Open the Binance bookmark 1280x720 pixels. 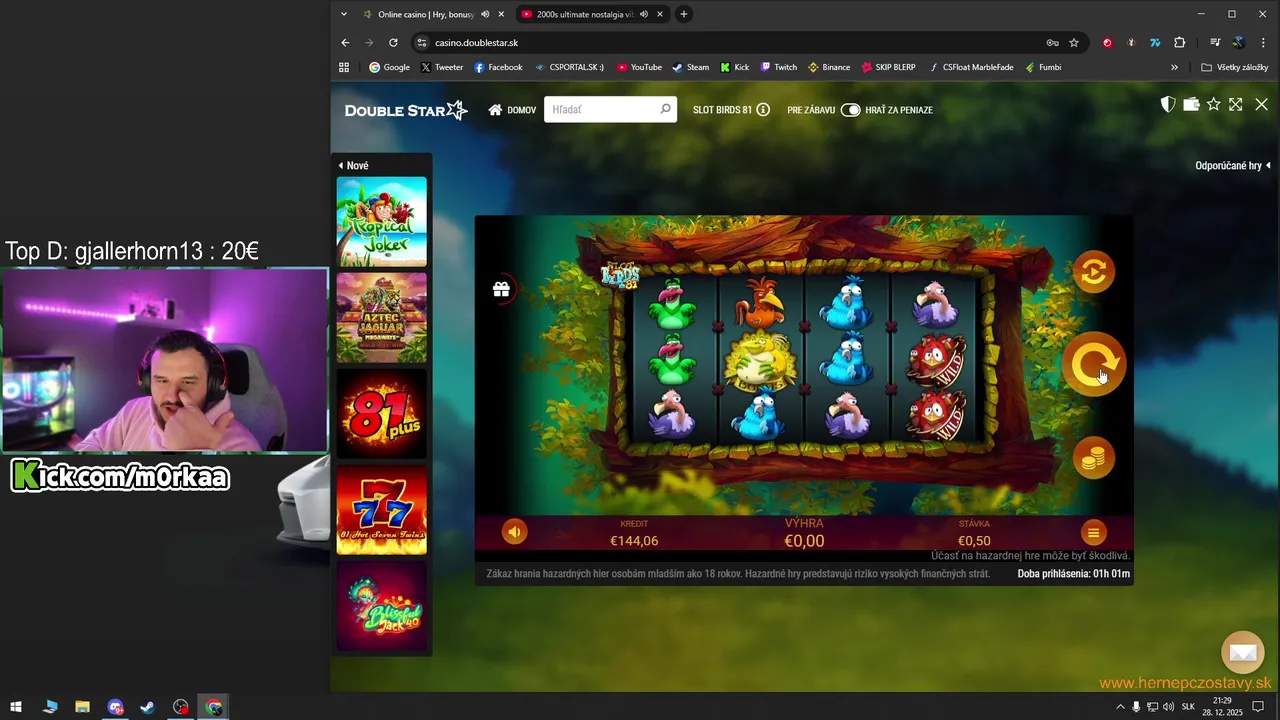click(x=829, y=67)
